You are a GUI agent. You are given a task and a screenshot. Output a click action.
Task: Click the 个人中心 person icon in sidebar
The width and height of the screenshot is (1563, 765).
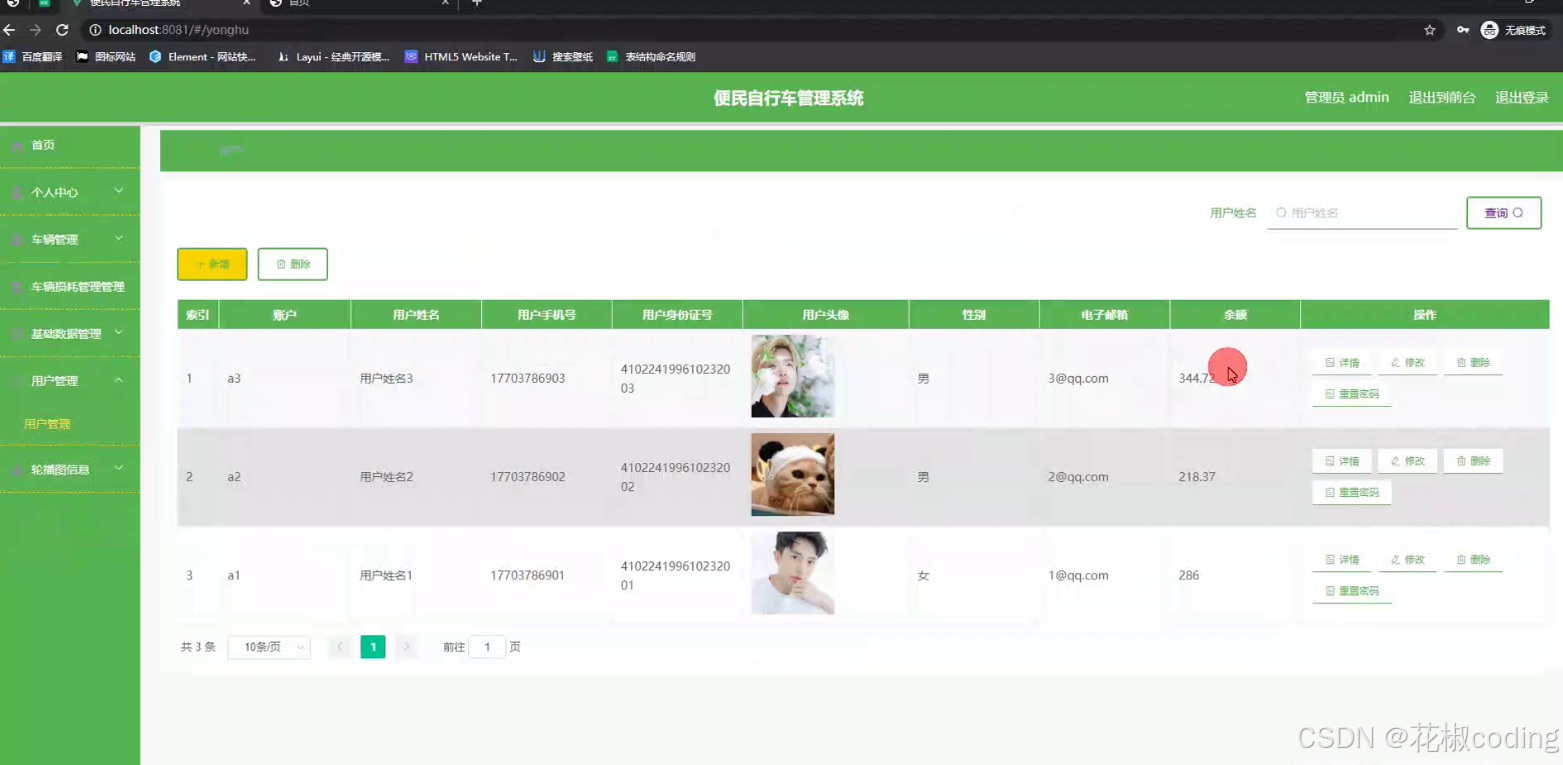pyautogui.click(x=18, y=192)
